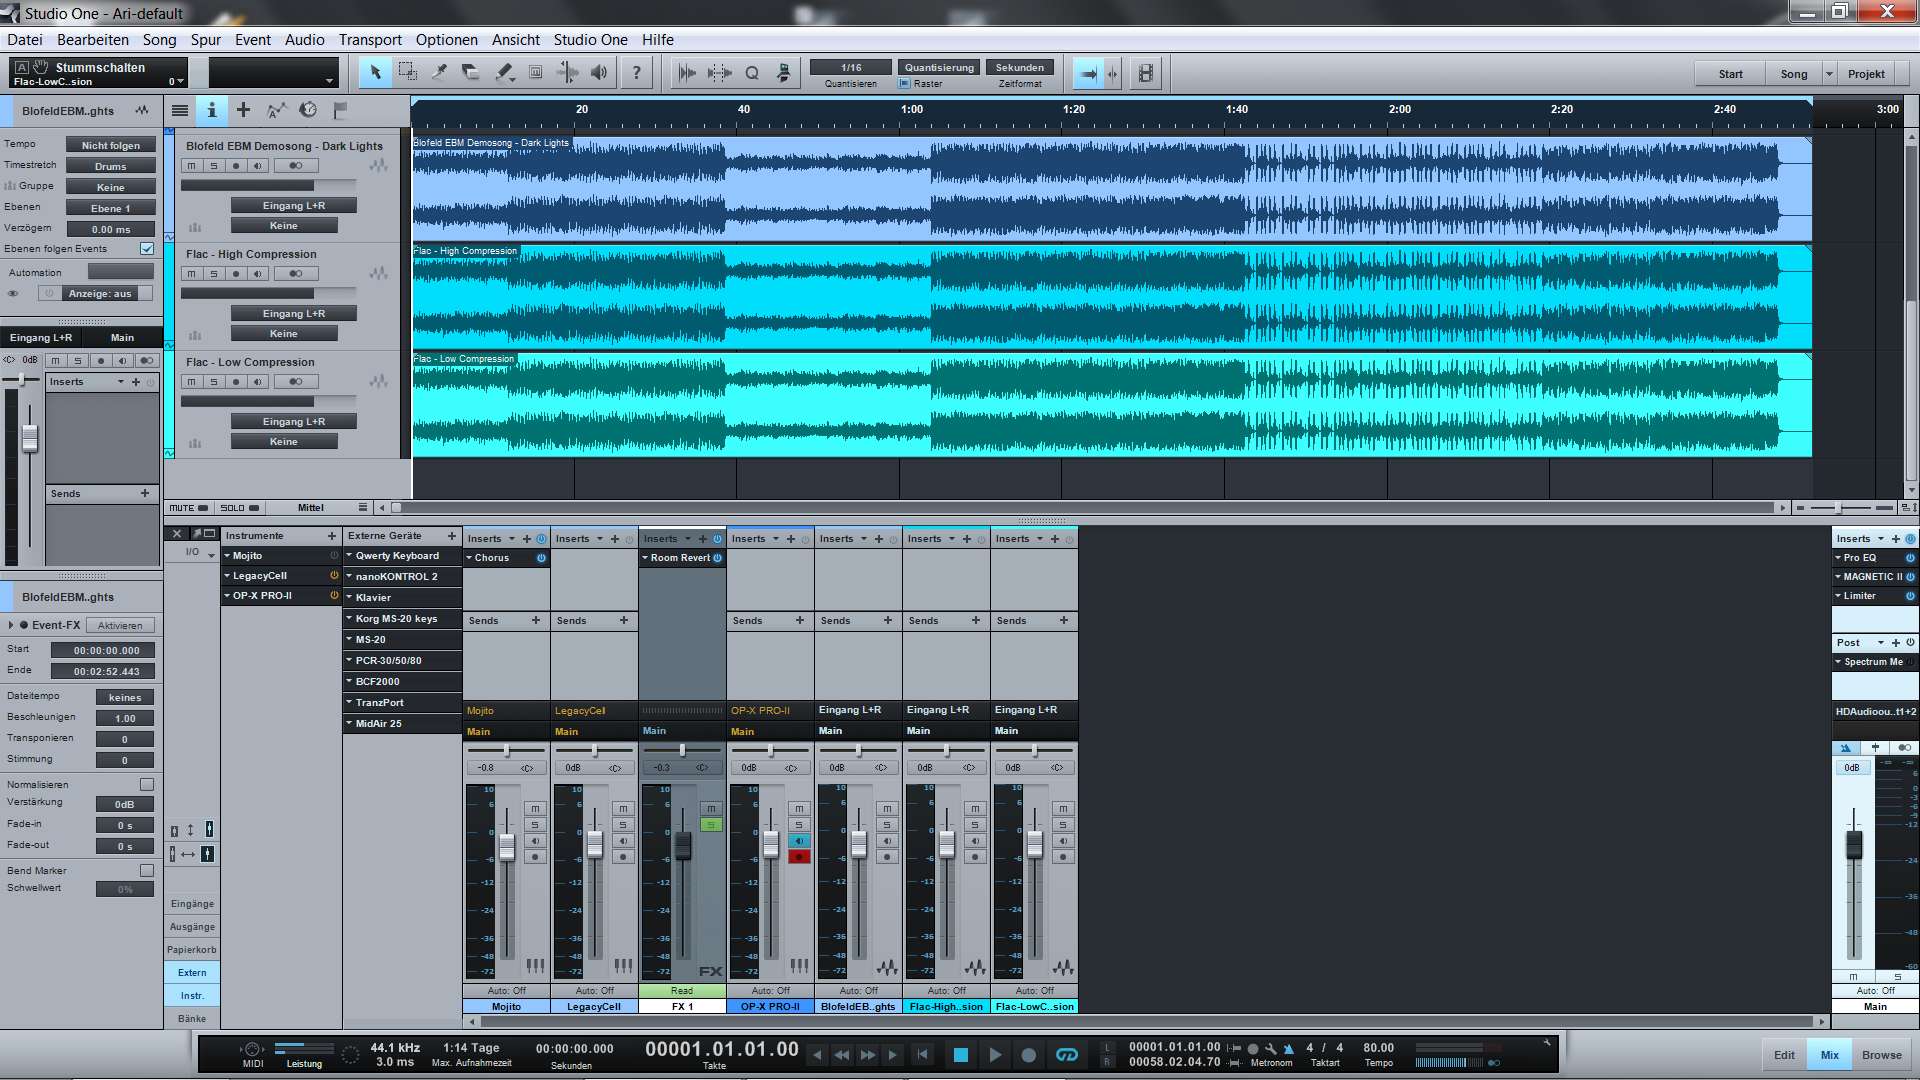Record-arm Flac - Low Compression track
Screen dimensions: 1920x1080
coord(236,382)
